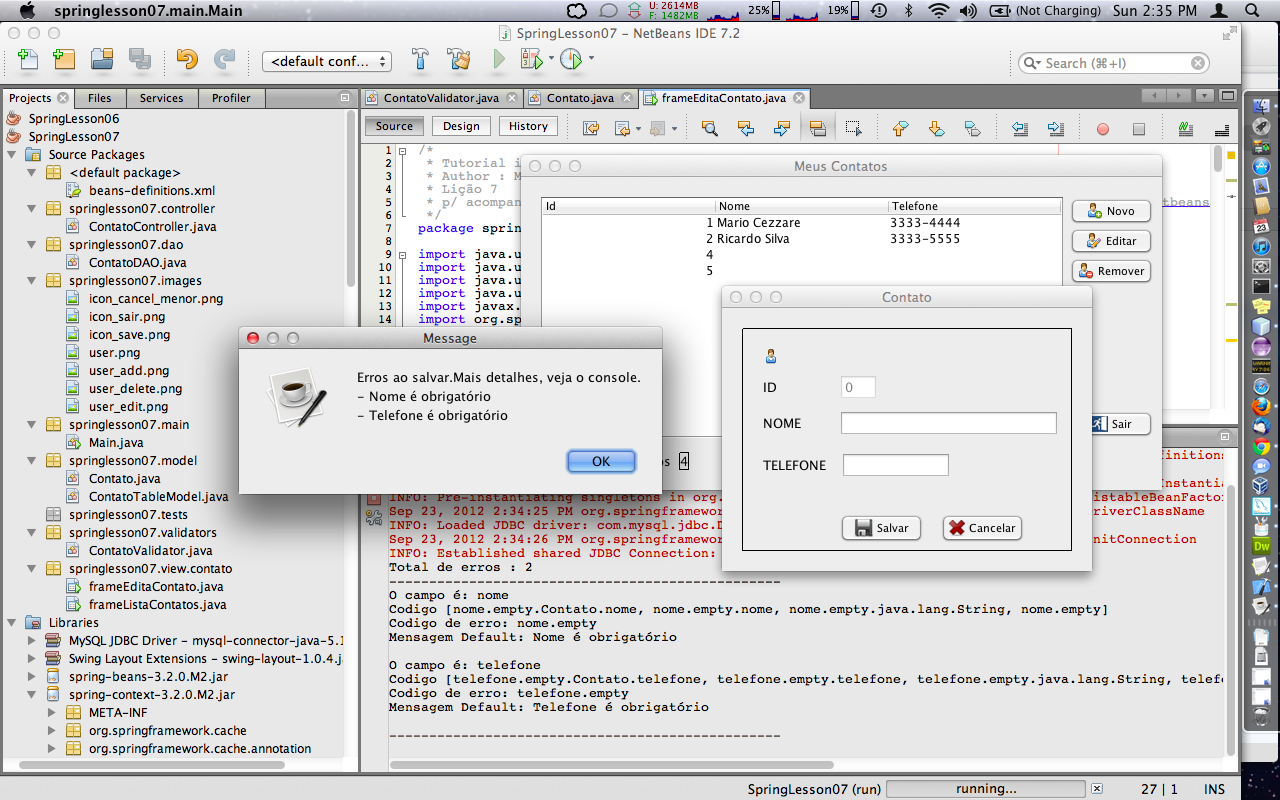Viewport: 1280px width, 800px height.
Task: Collapse the Source Packages node
Action: (x=12, y=155)
